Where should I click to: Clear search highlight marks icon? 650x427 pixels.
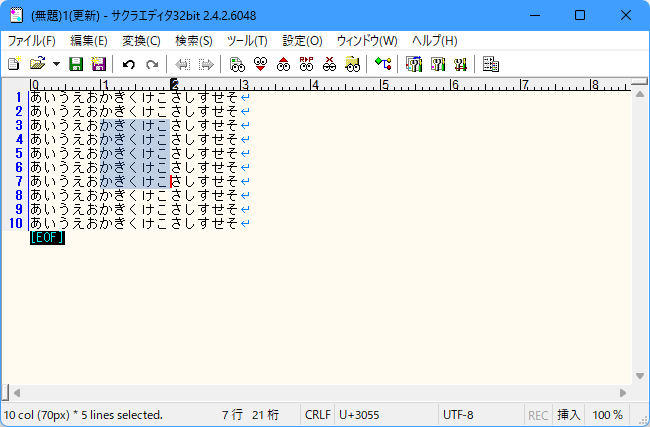[x=330, y=64]
